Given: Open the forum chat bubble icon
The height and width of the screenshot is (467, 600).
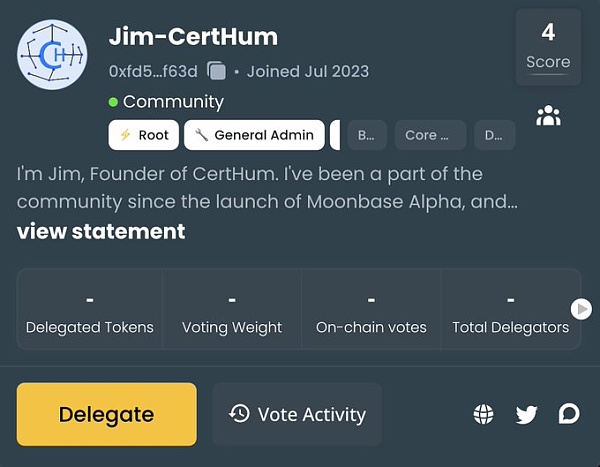Looking at the screenshot, I should 569,414.
